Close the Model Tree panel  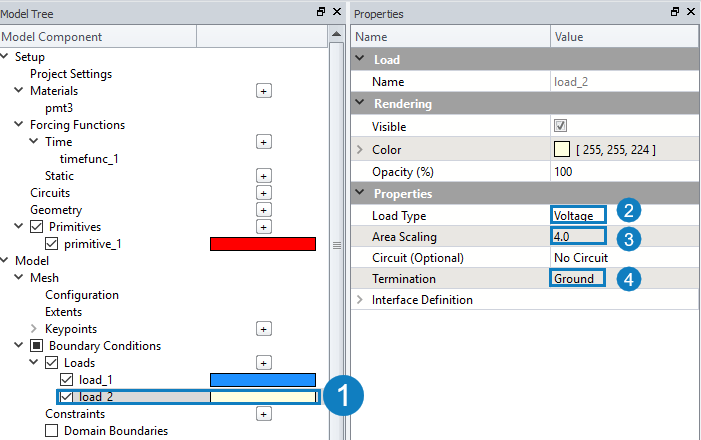point(337,12)
